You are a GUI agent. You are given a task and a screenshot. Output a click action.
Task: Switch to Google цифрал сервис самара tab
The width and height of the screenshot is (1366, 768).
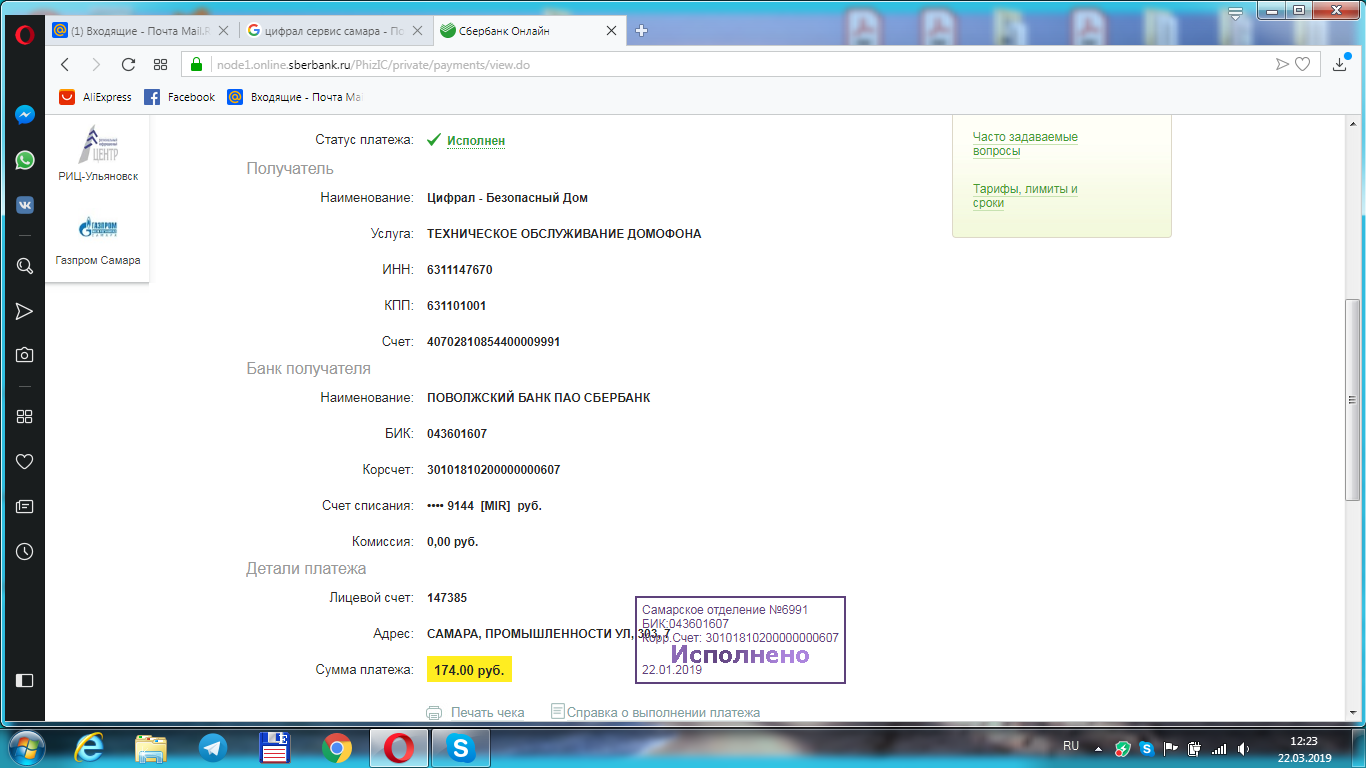[x=336, y=30]
